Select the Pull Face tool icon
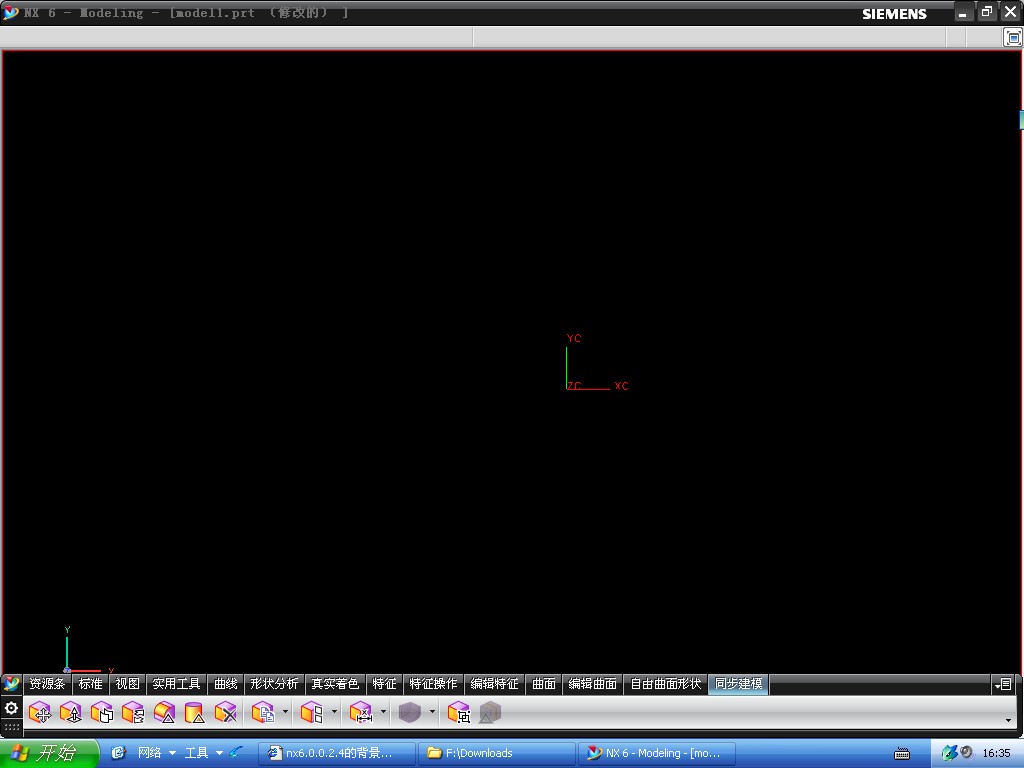The image size is (1024, 768). click(x=71, y=712)
